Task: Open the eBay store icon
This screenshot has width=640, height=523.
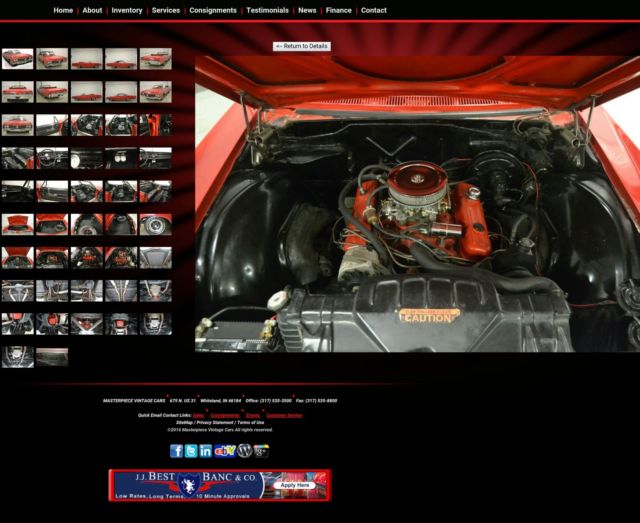Action: coord(225,451)
